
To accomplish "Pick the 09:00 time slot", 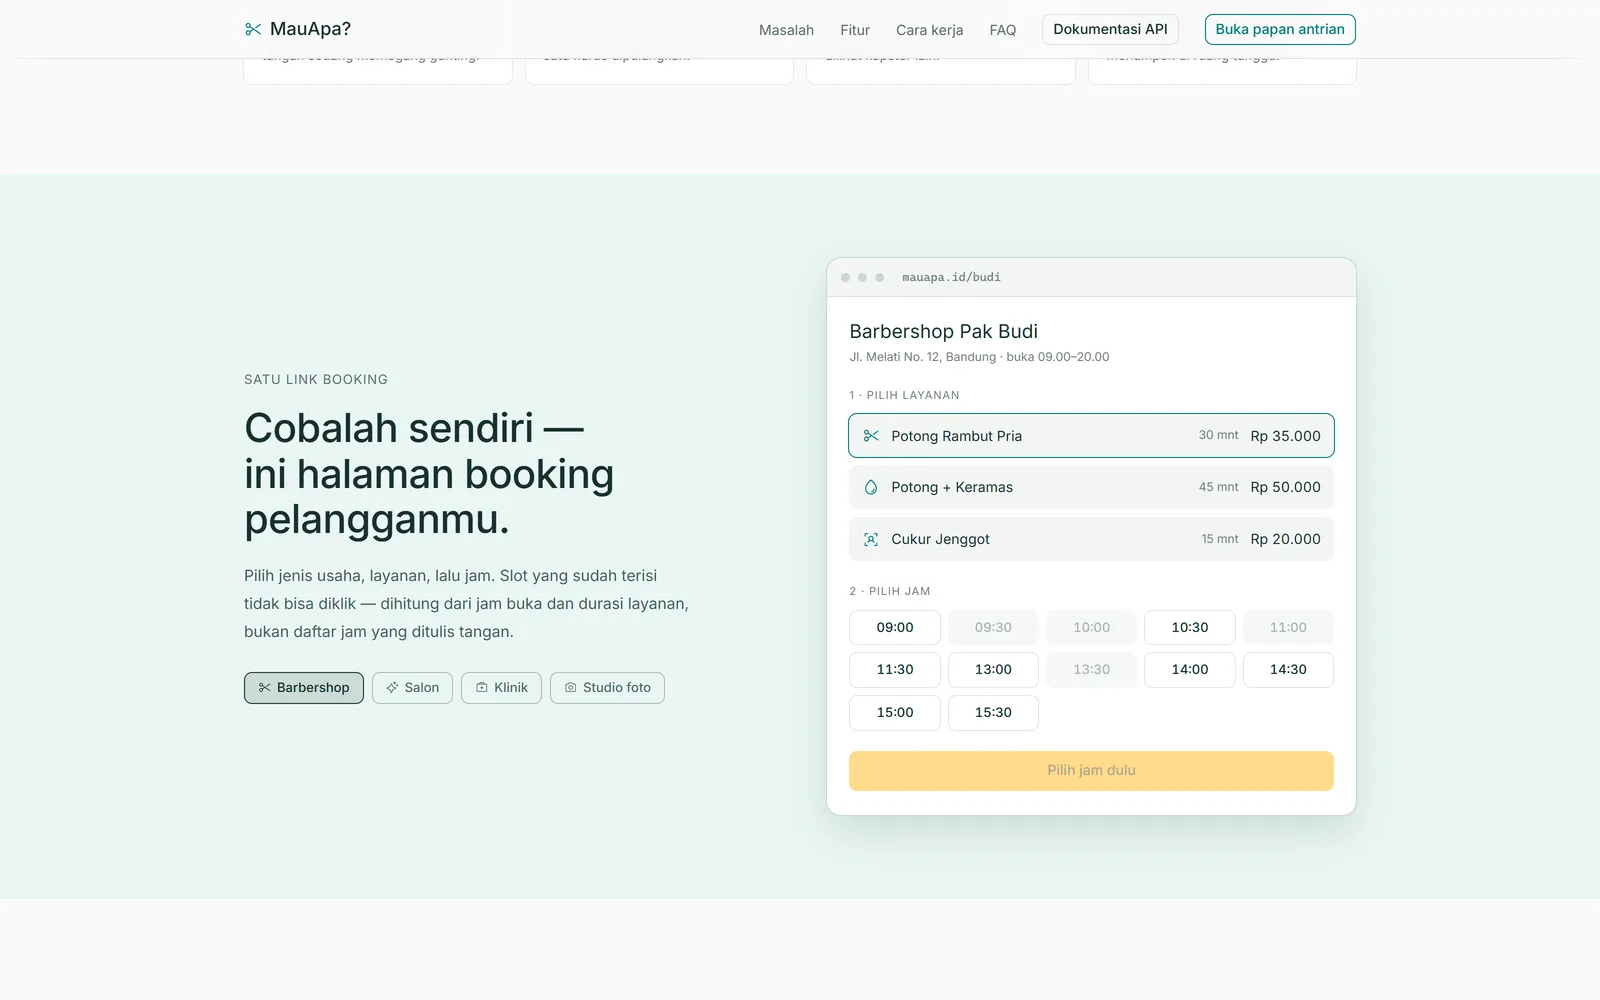I will (x=895, y=628).
